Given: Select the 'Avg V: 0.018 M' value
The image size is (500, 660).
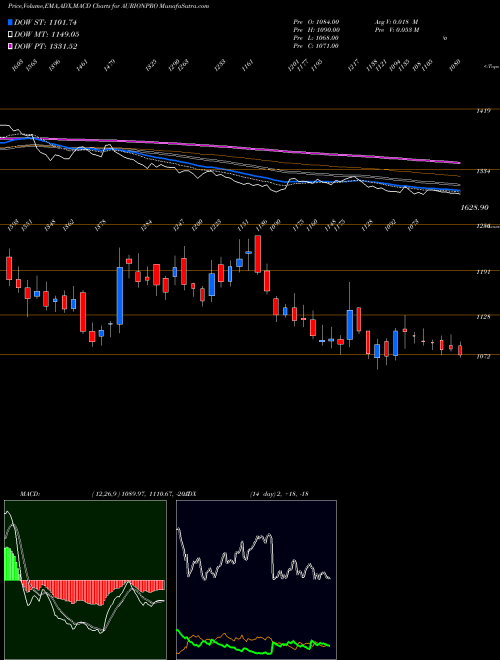Looking at the screenshot, I should tap(396, 22).
